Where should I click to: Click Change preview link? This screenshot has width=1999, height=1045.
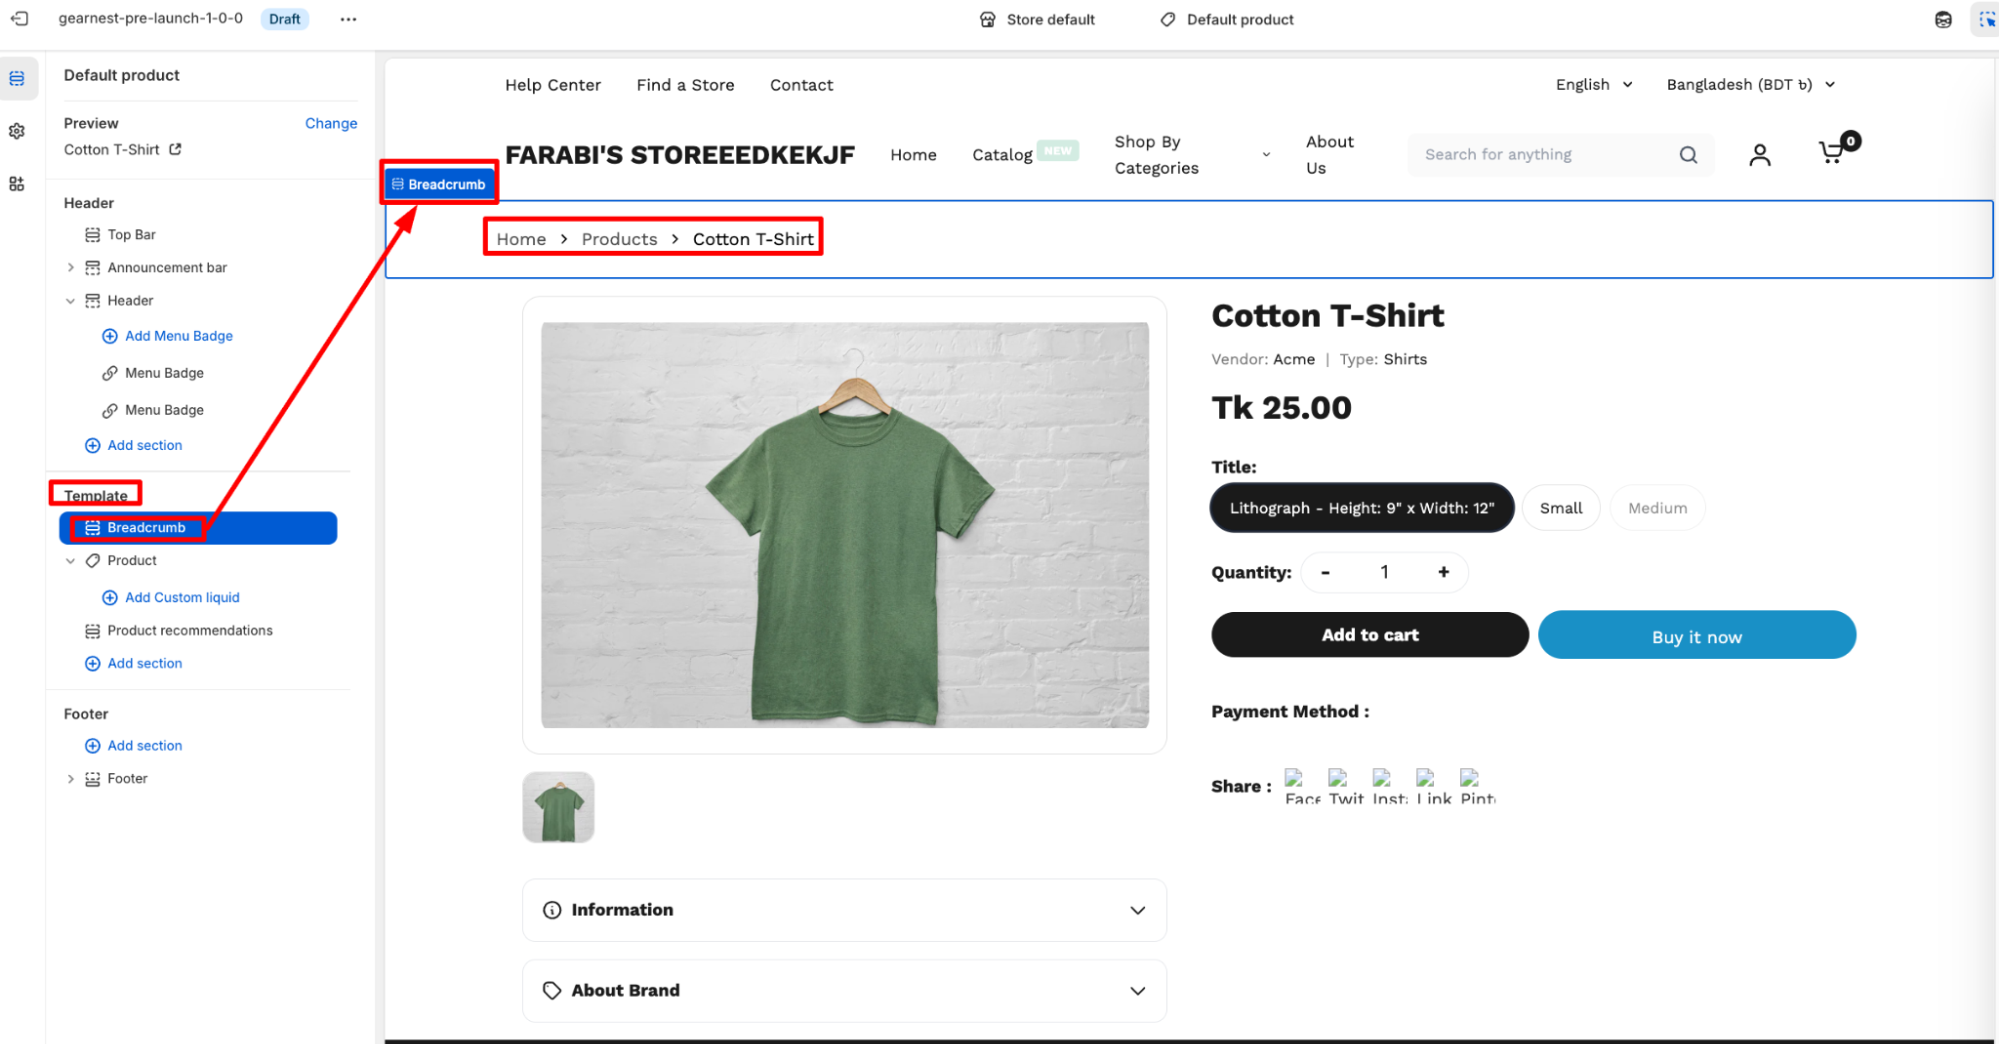[331, 123]
